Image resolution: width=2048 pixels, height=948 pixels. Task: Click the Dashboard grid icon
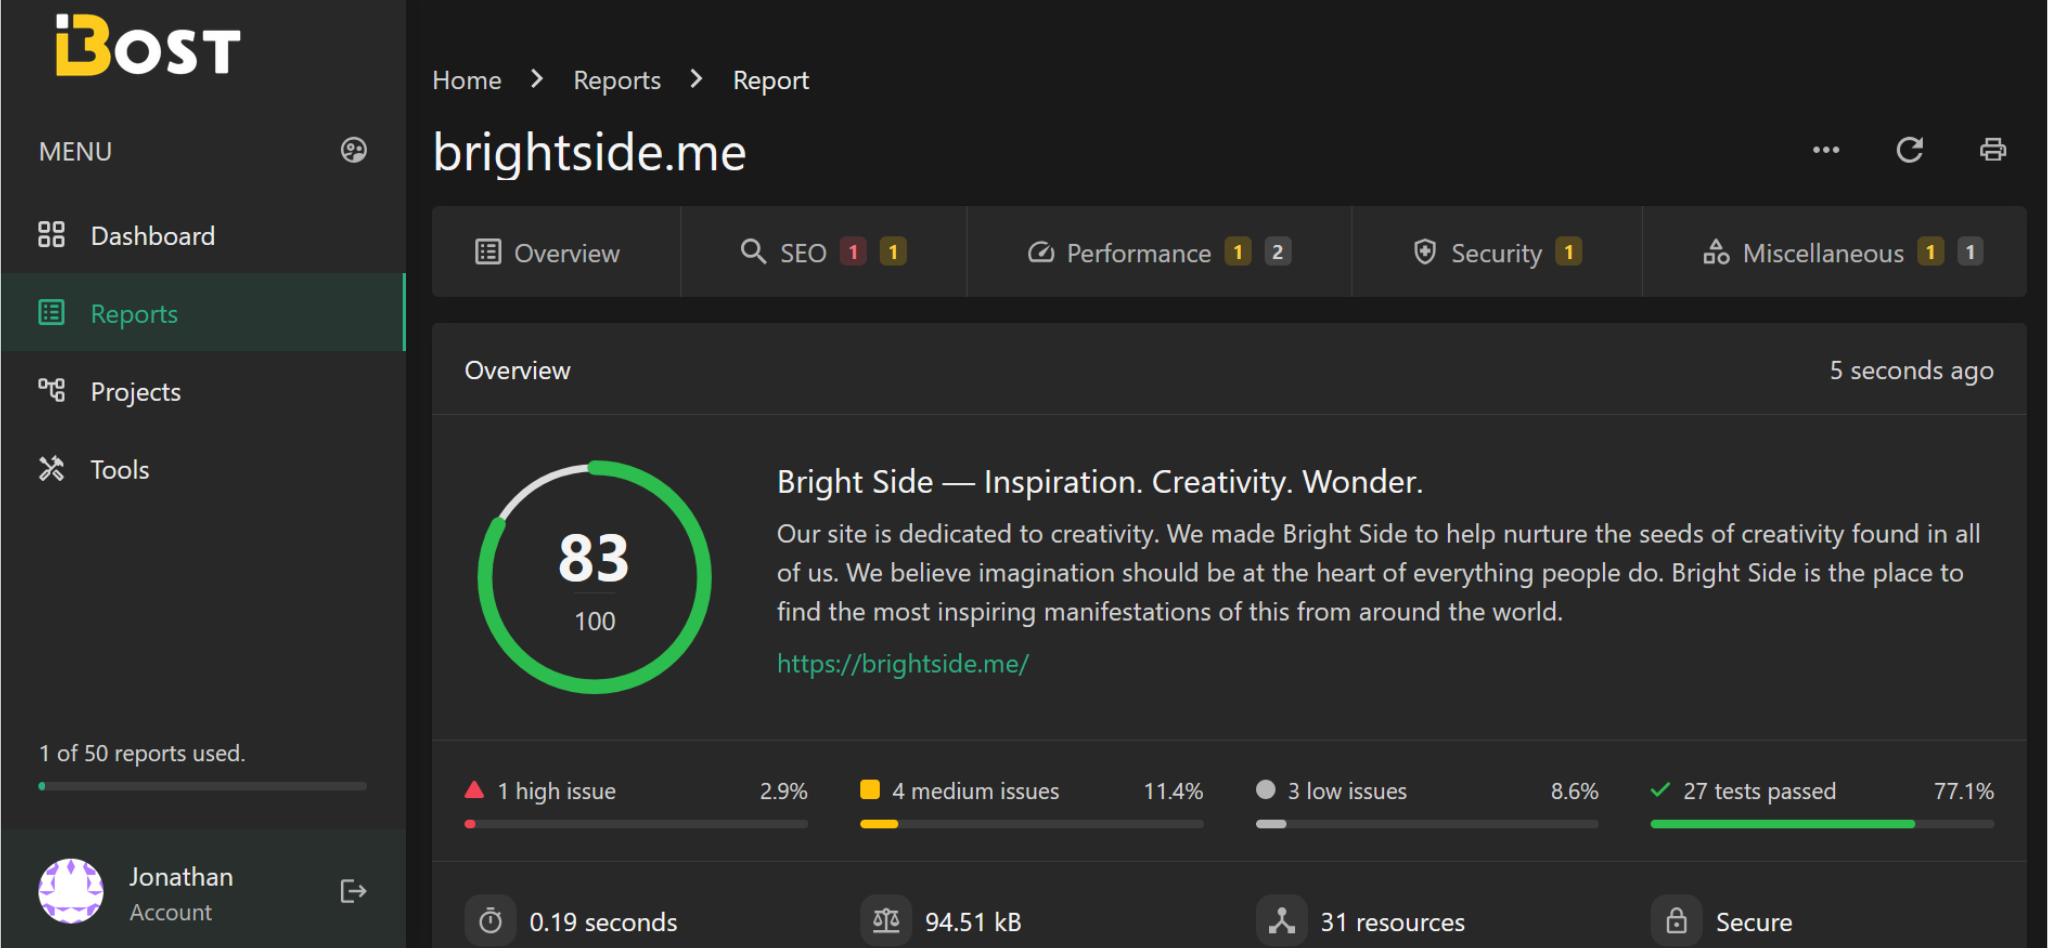click(x=51, y=235)
